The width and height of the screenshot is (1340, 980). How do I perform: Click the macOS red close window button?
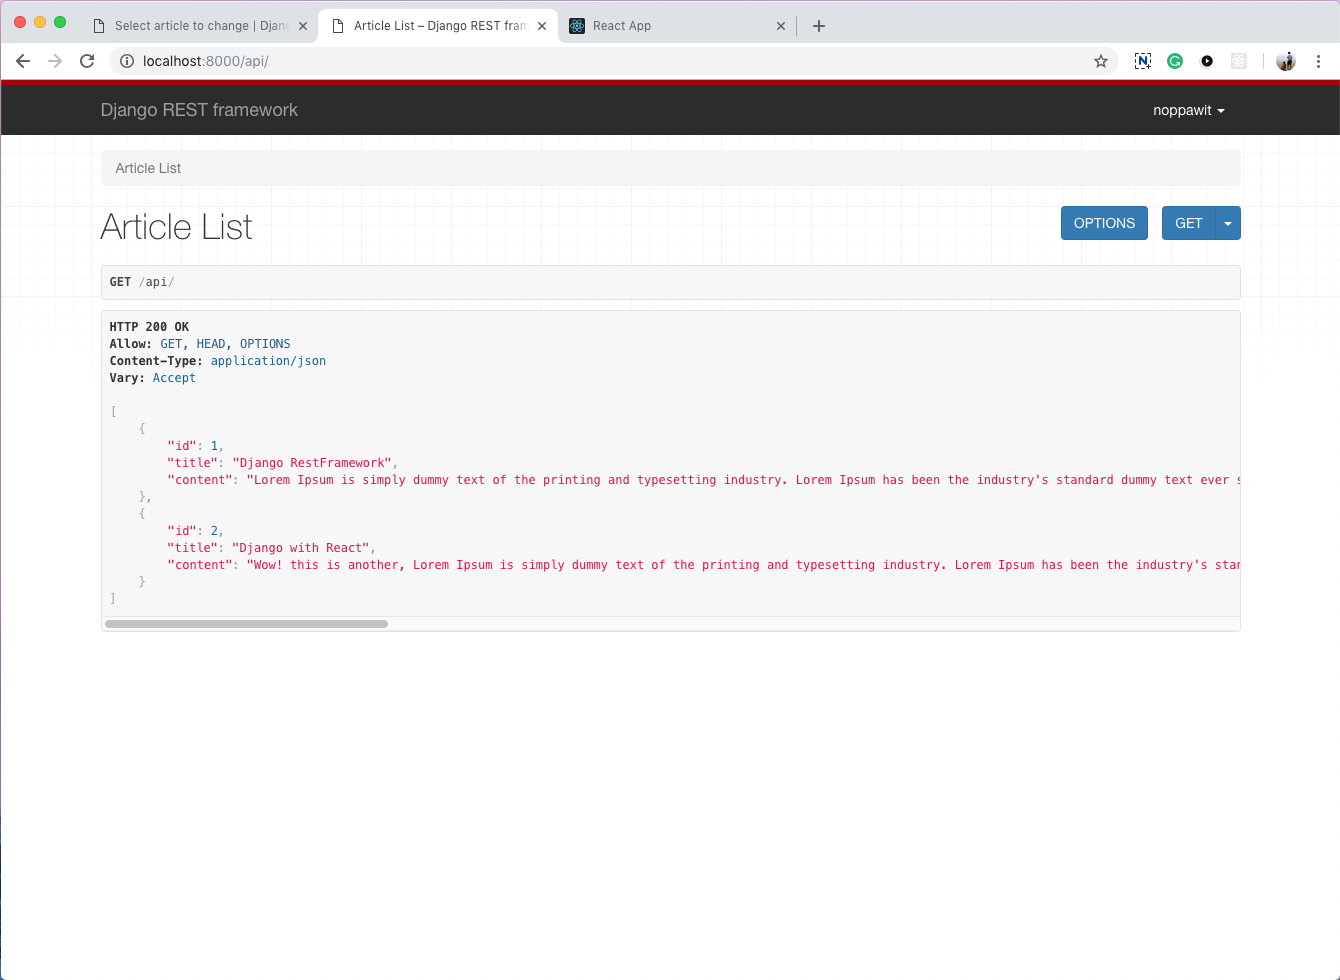tap(20, 22)
